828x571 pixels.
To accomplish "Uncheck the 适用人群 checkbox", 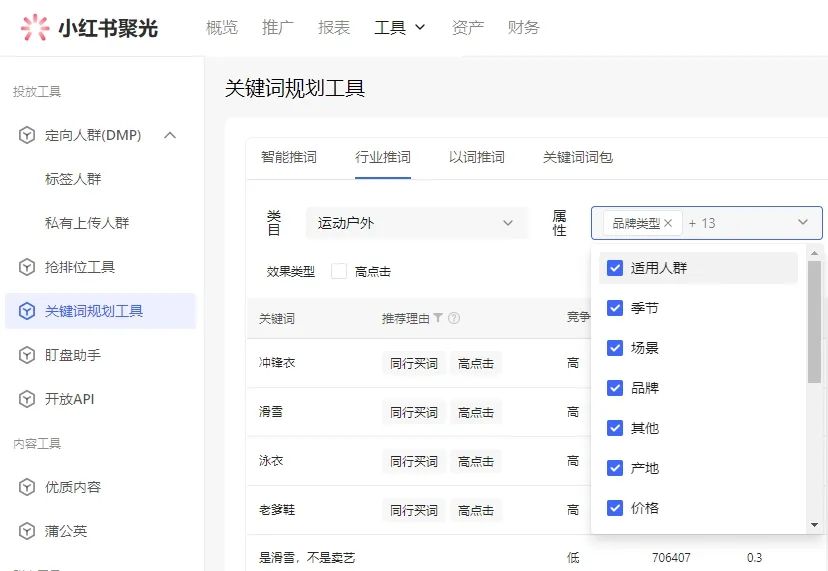I will point(615,268).
